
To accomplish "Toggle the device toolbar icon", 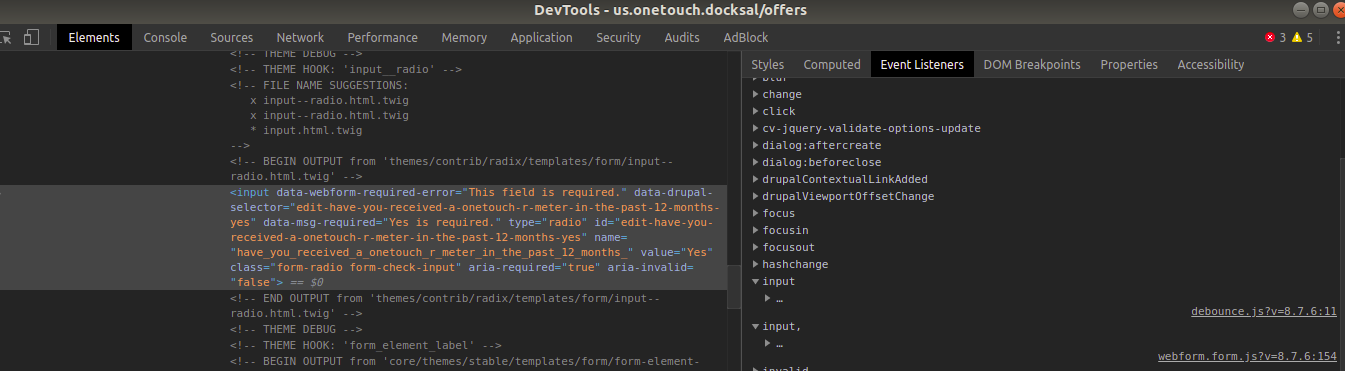I will pyautogui.click(x=32, y=37).
